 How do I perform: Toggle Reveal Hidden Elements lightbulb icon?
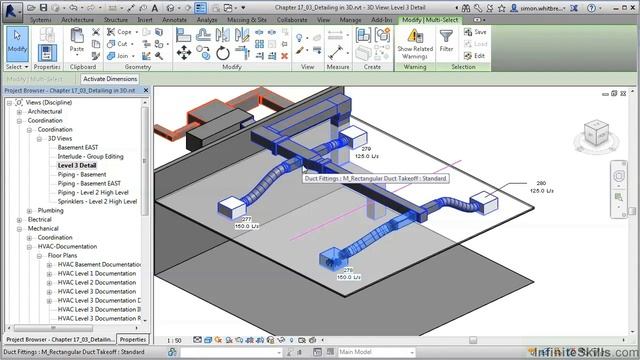point(291,340)
